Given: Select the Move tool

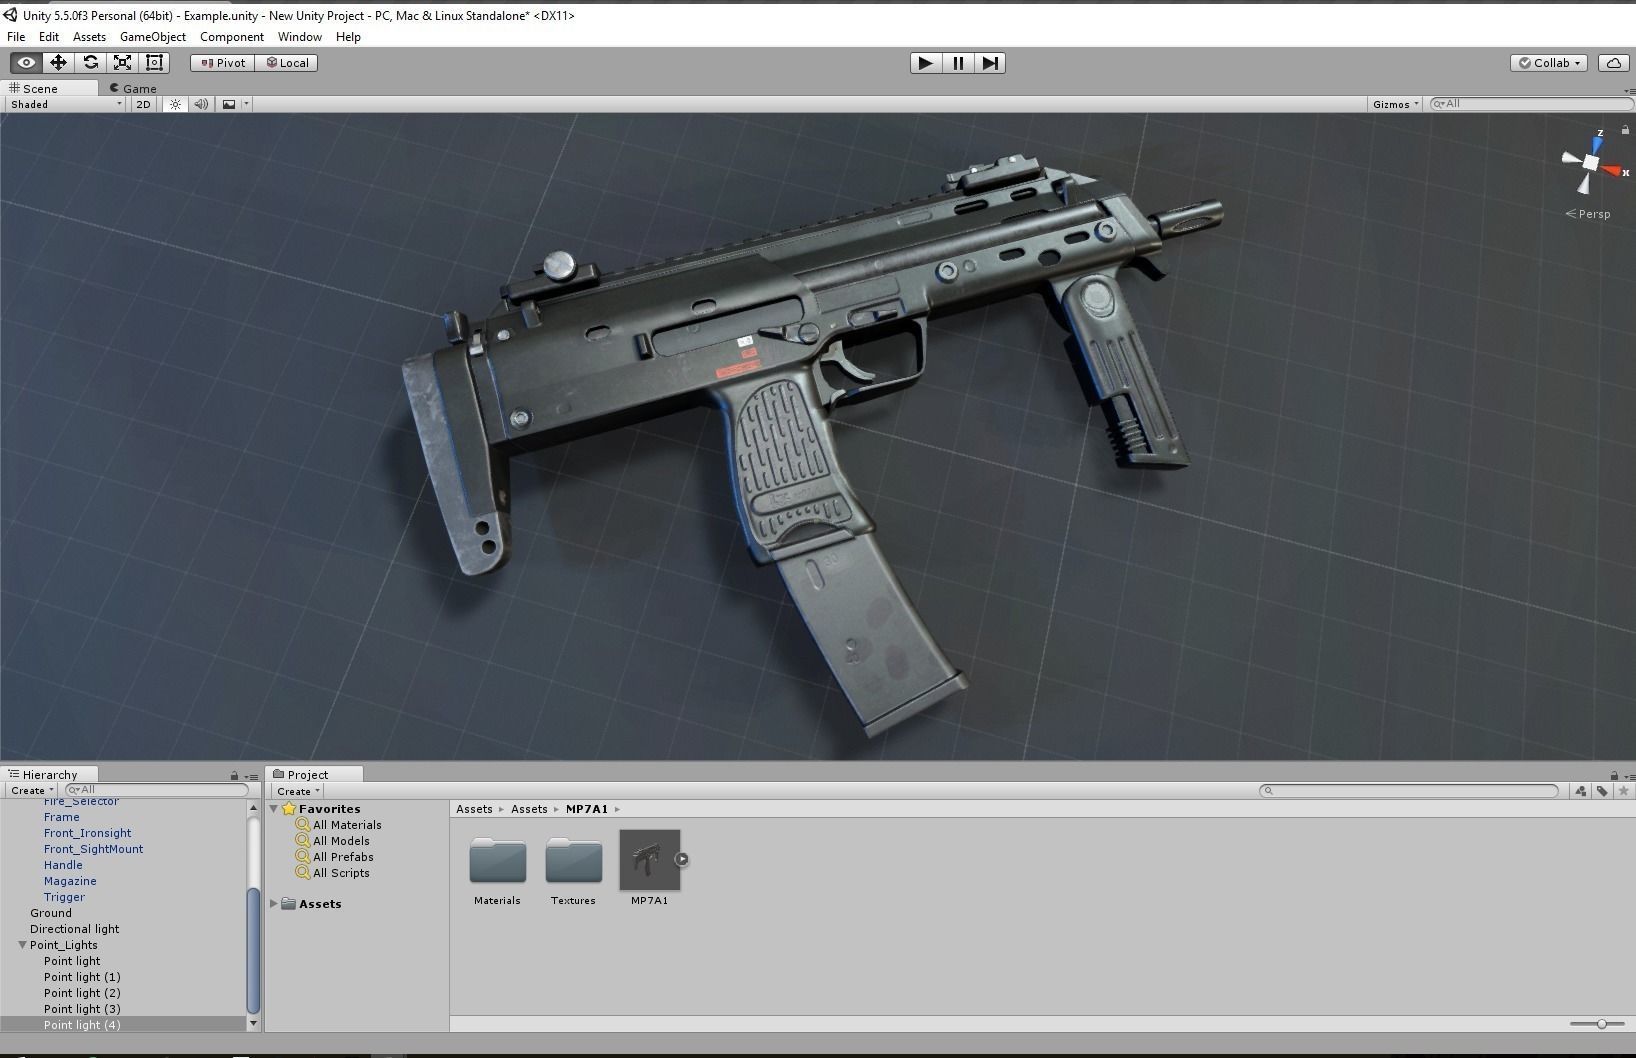Looking at the screenshot, I should (x=58, y=62).
